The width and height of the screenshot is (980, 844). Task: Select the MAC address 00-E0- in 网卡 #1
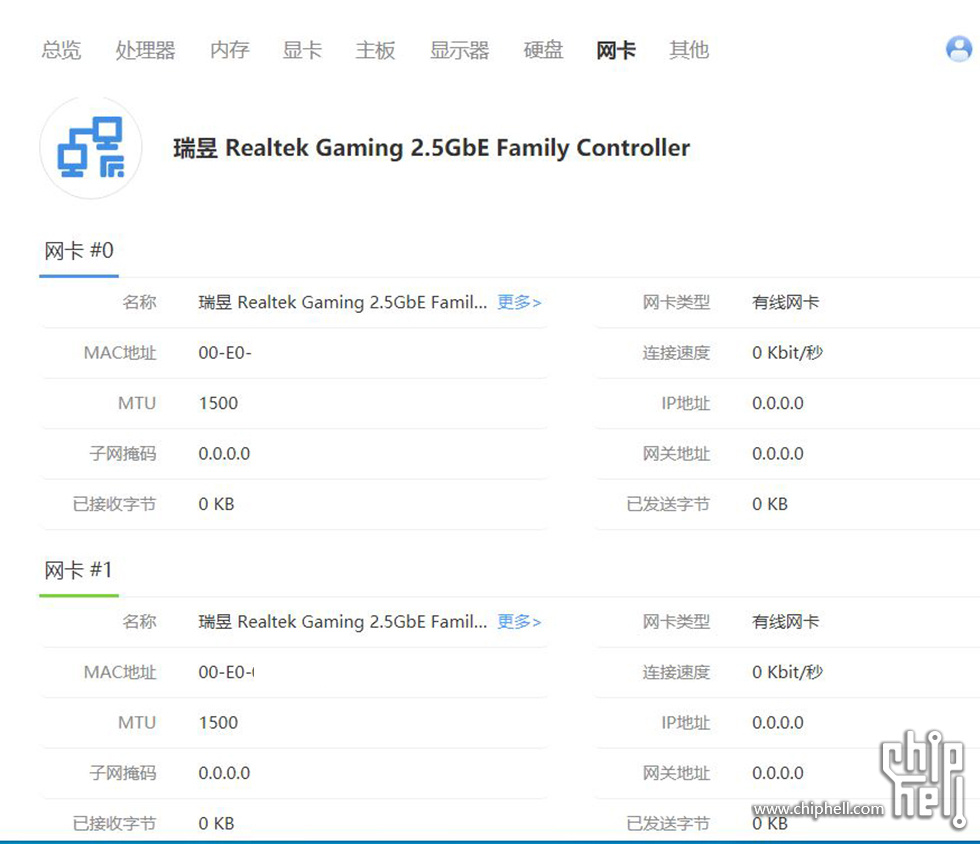(x=226, y=673)
